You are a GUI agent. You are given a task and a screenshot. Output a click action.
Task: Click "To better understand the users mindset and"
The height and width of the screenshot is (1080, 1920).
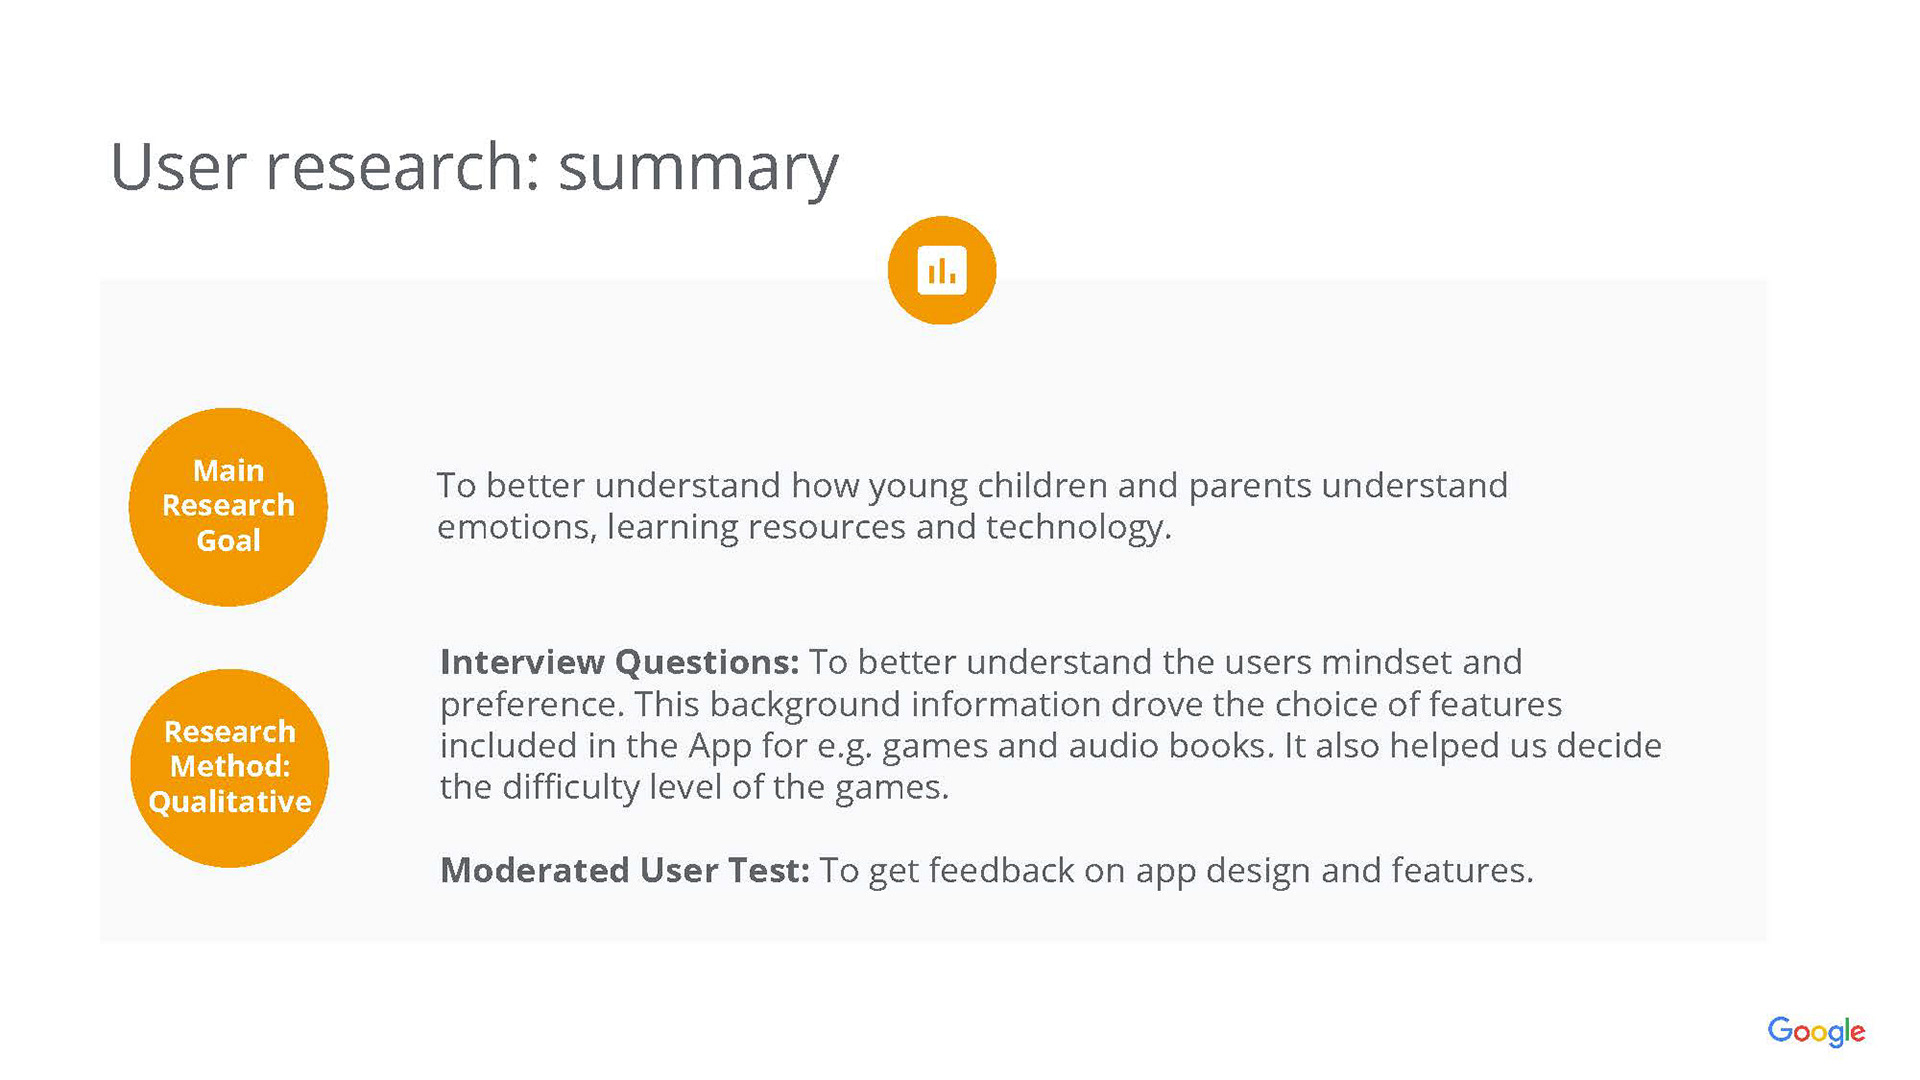click(x=1165, y=662)
